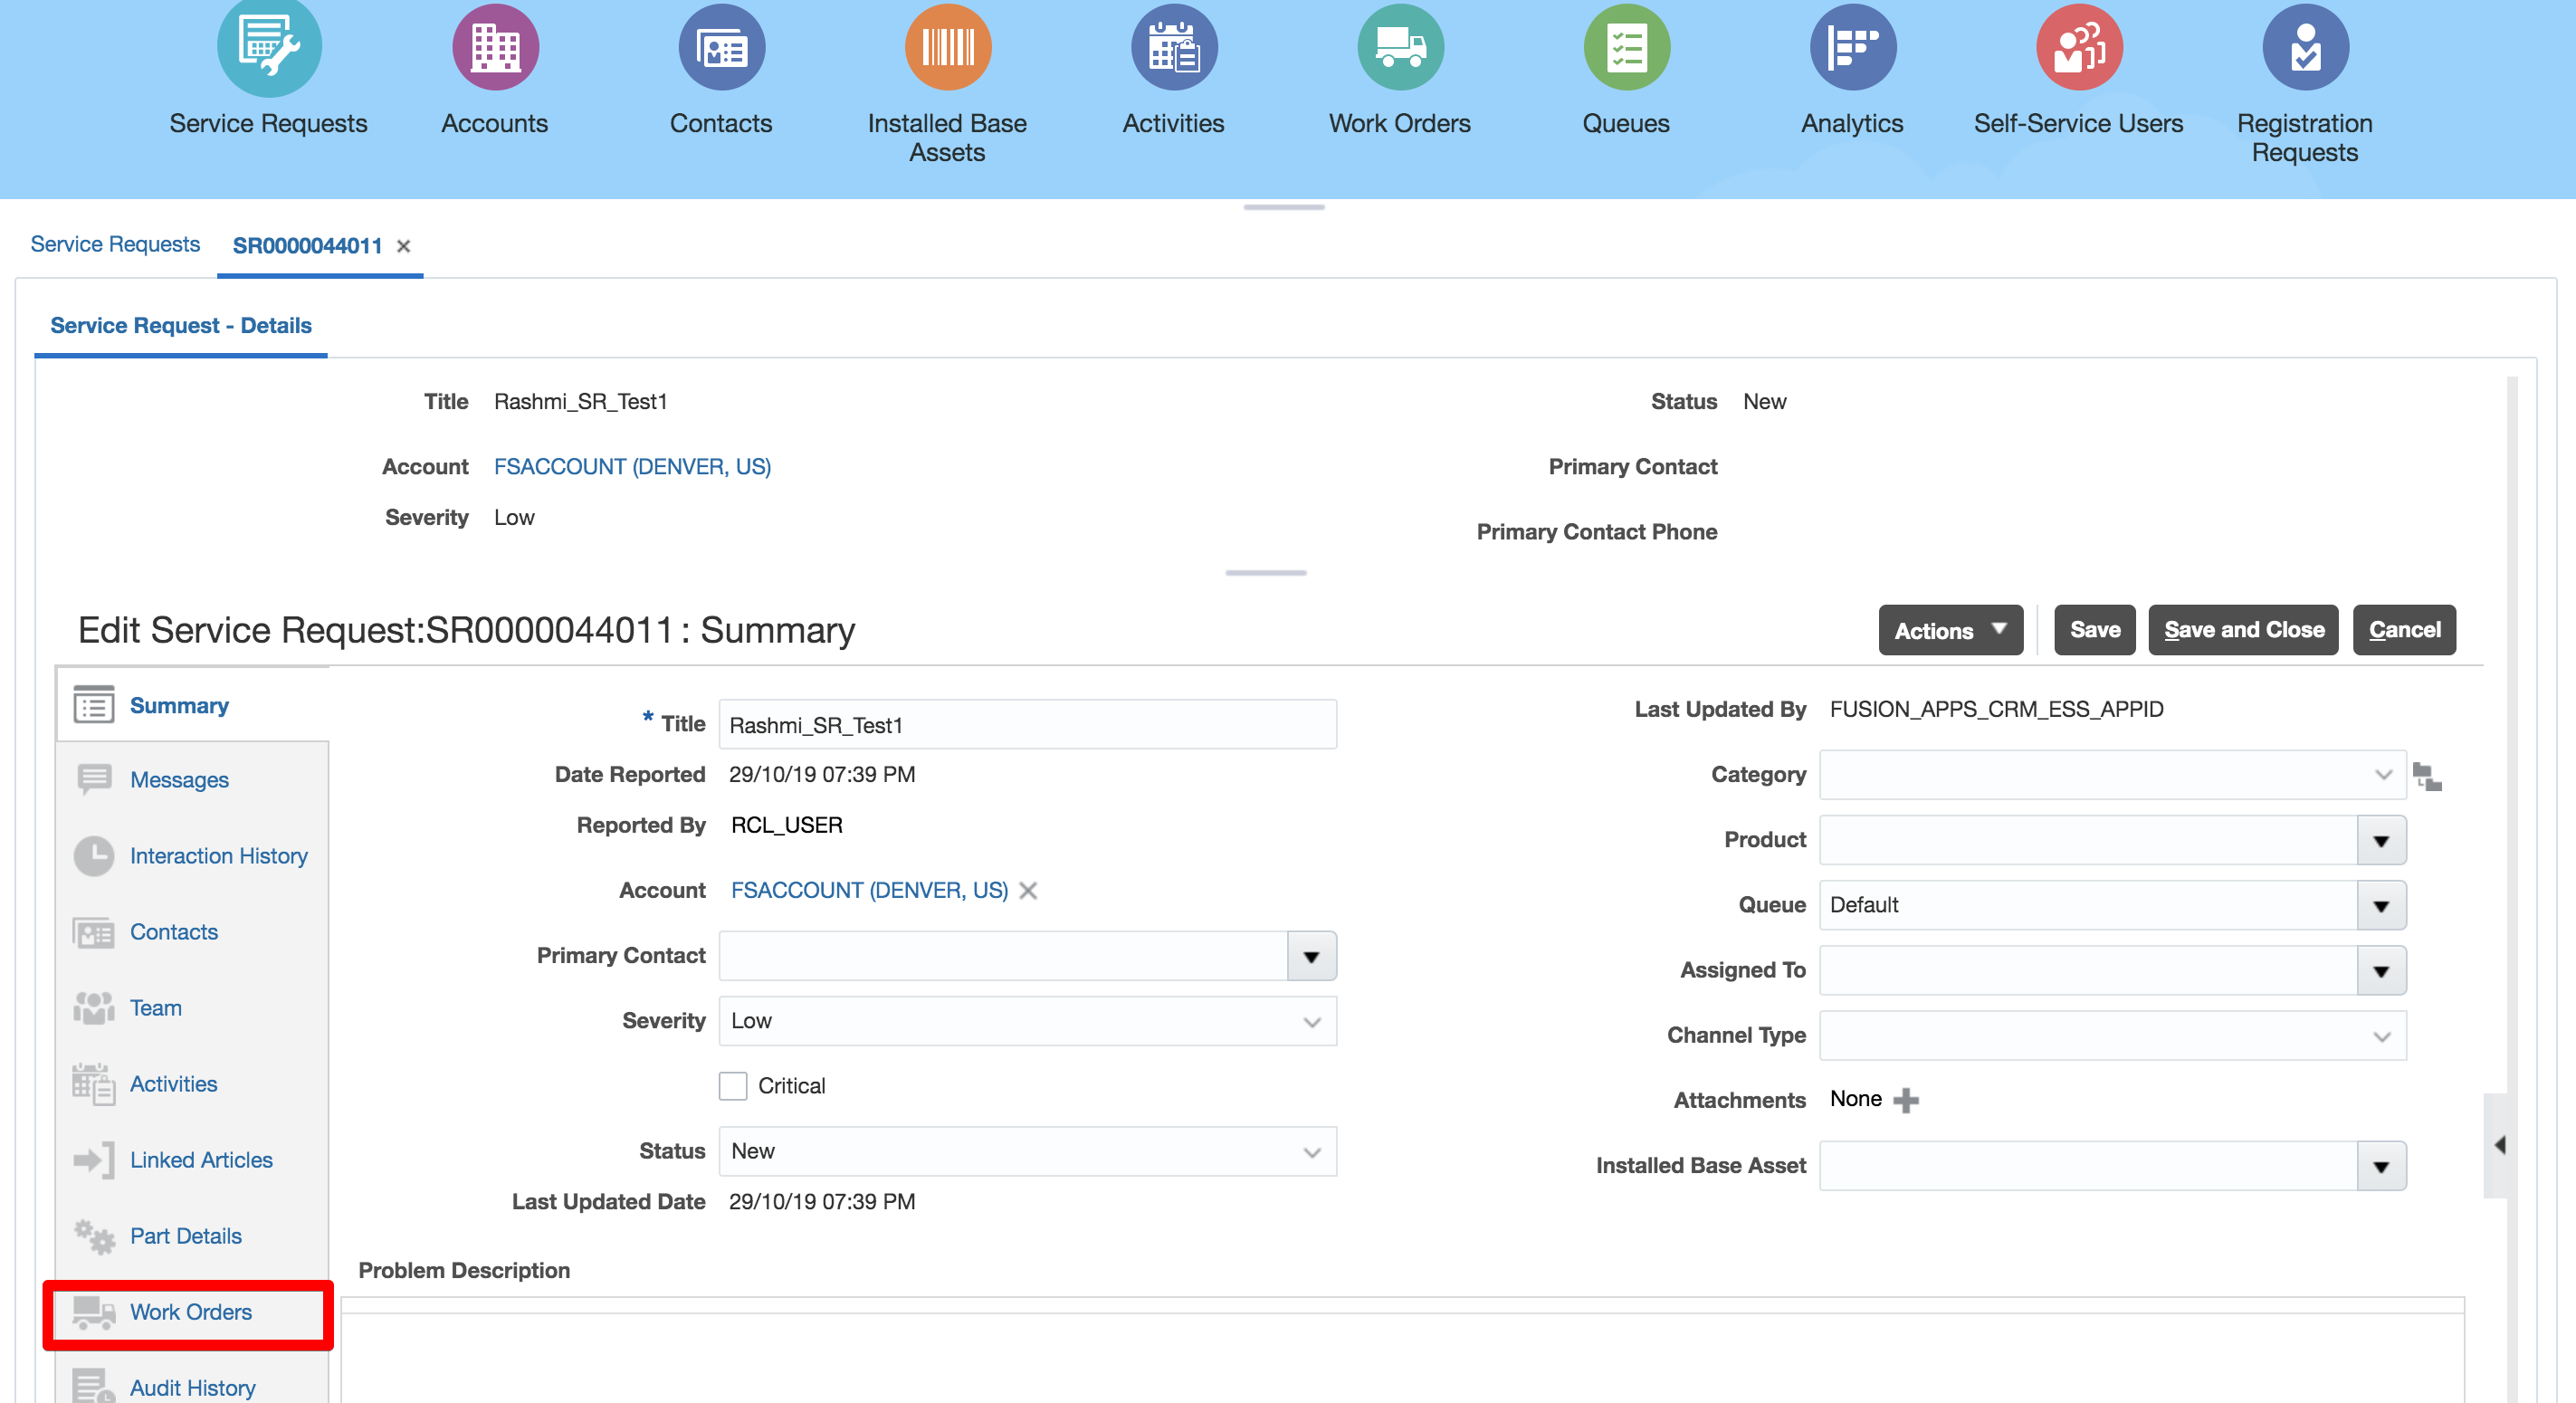Open the Installed Base Assets barcode icon

point(946,48)
